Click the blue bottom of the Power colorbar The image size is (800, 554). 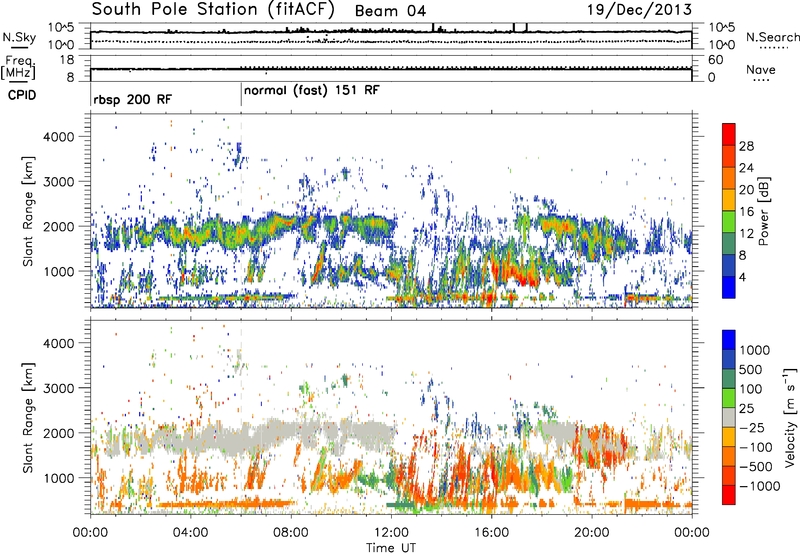729,287
